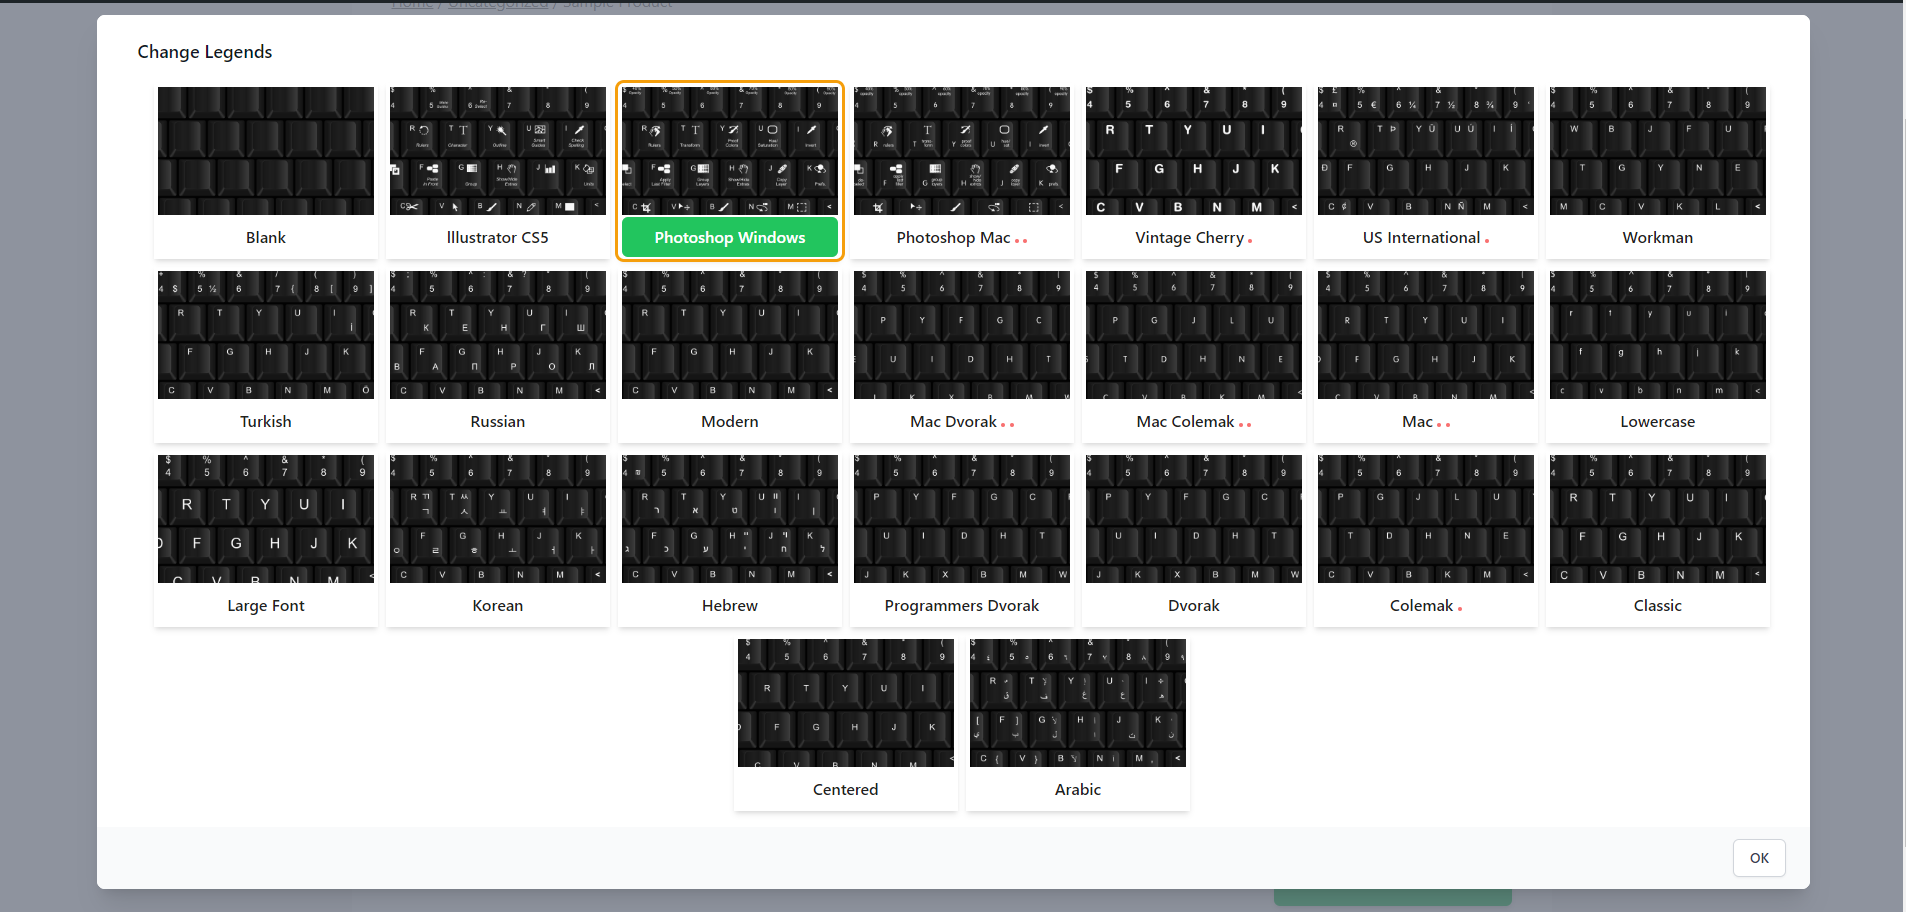Select the Mac legend thumbnail
The width and height of the screenshot is (1906, 912).
coord(1426,335)
